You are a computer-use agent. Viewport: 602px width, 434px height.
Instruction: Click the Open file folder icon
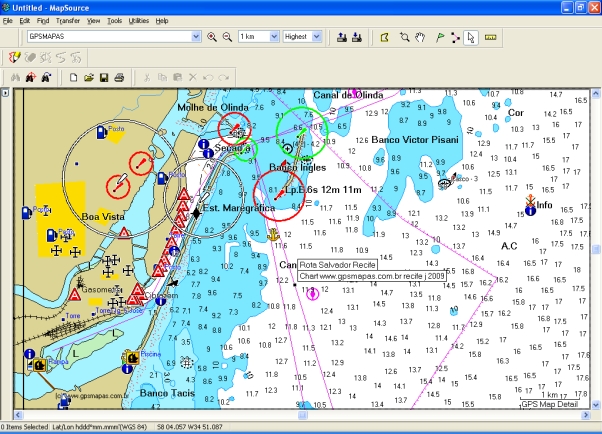(88, 77)
